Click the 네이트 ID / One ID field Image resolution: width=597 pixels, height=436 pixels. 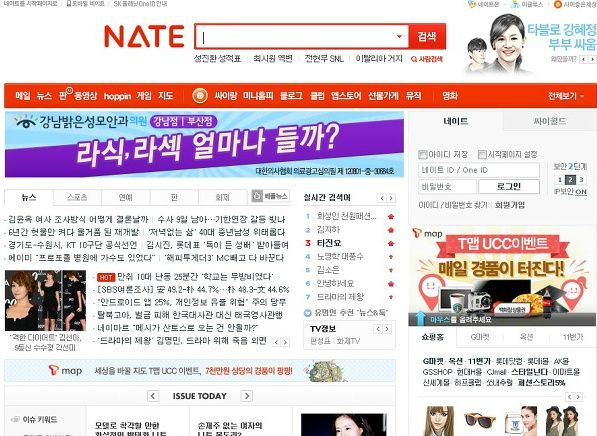(x=479, y=170)
